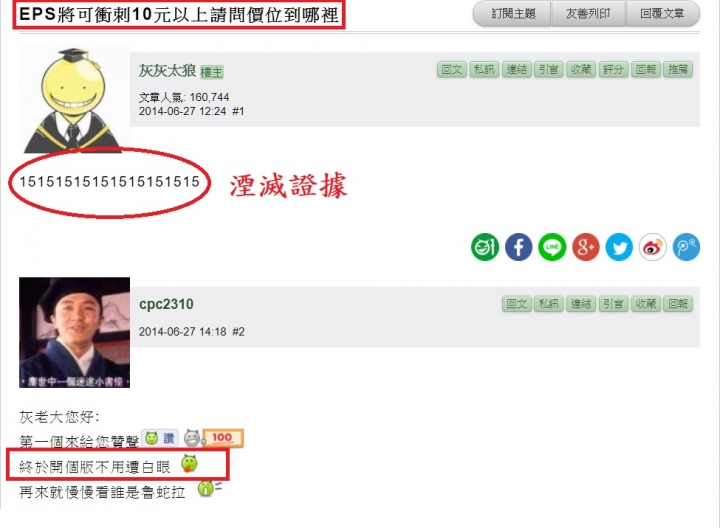Click 回文 on 灰灰太狼's post
The image size is (720, 528).
(x=452, y=70)
